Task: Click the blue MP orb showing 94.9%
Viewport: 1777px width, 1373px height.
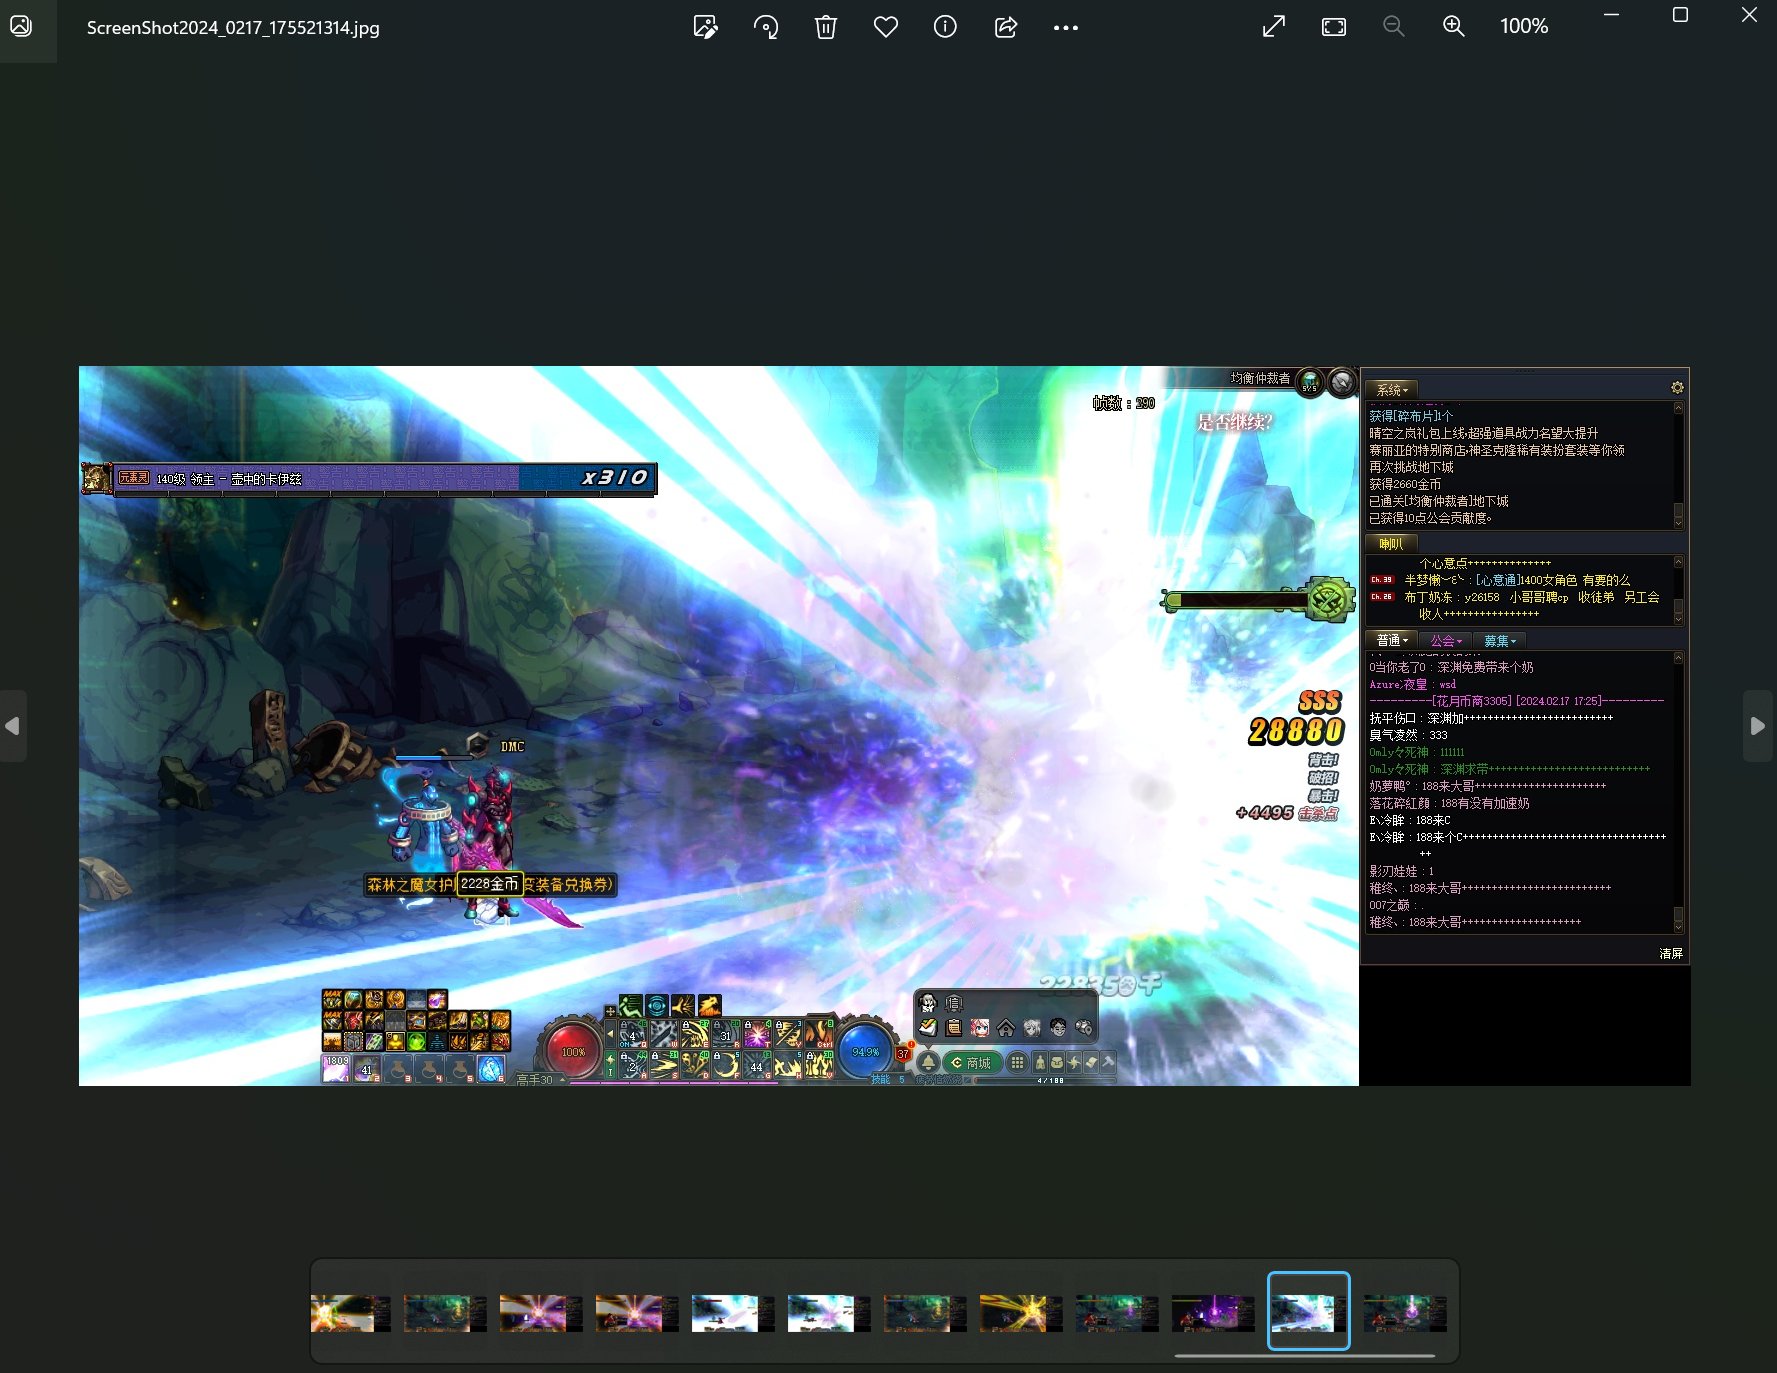Action: (865, 1051)
